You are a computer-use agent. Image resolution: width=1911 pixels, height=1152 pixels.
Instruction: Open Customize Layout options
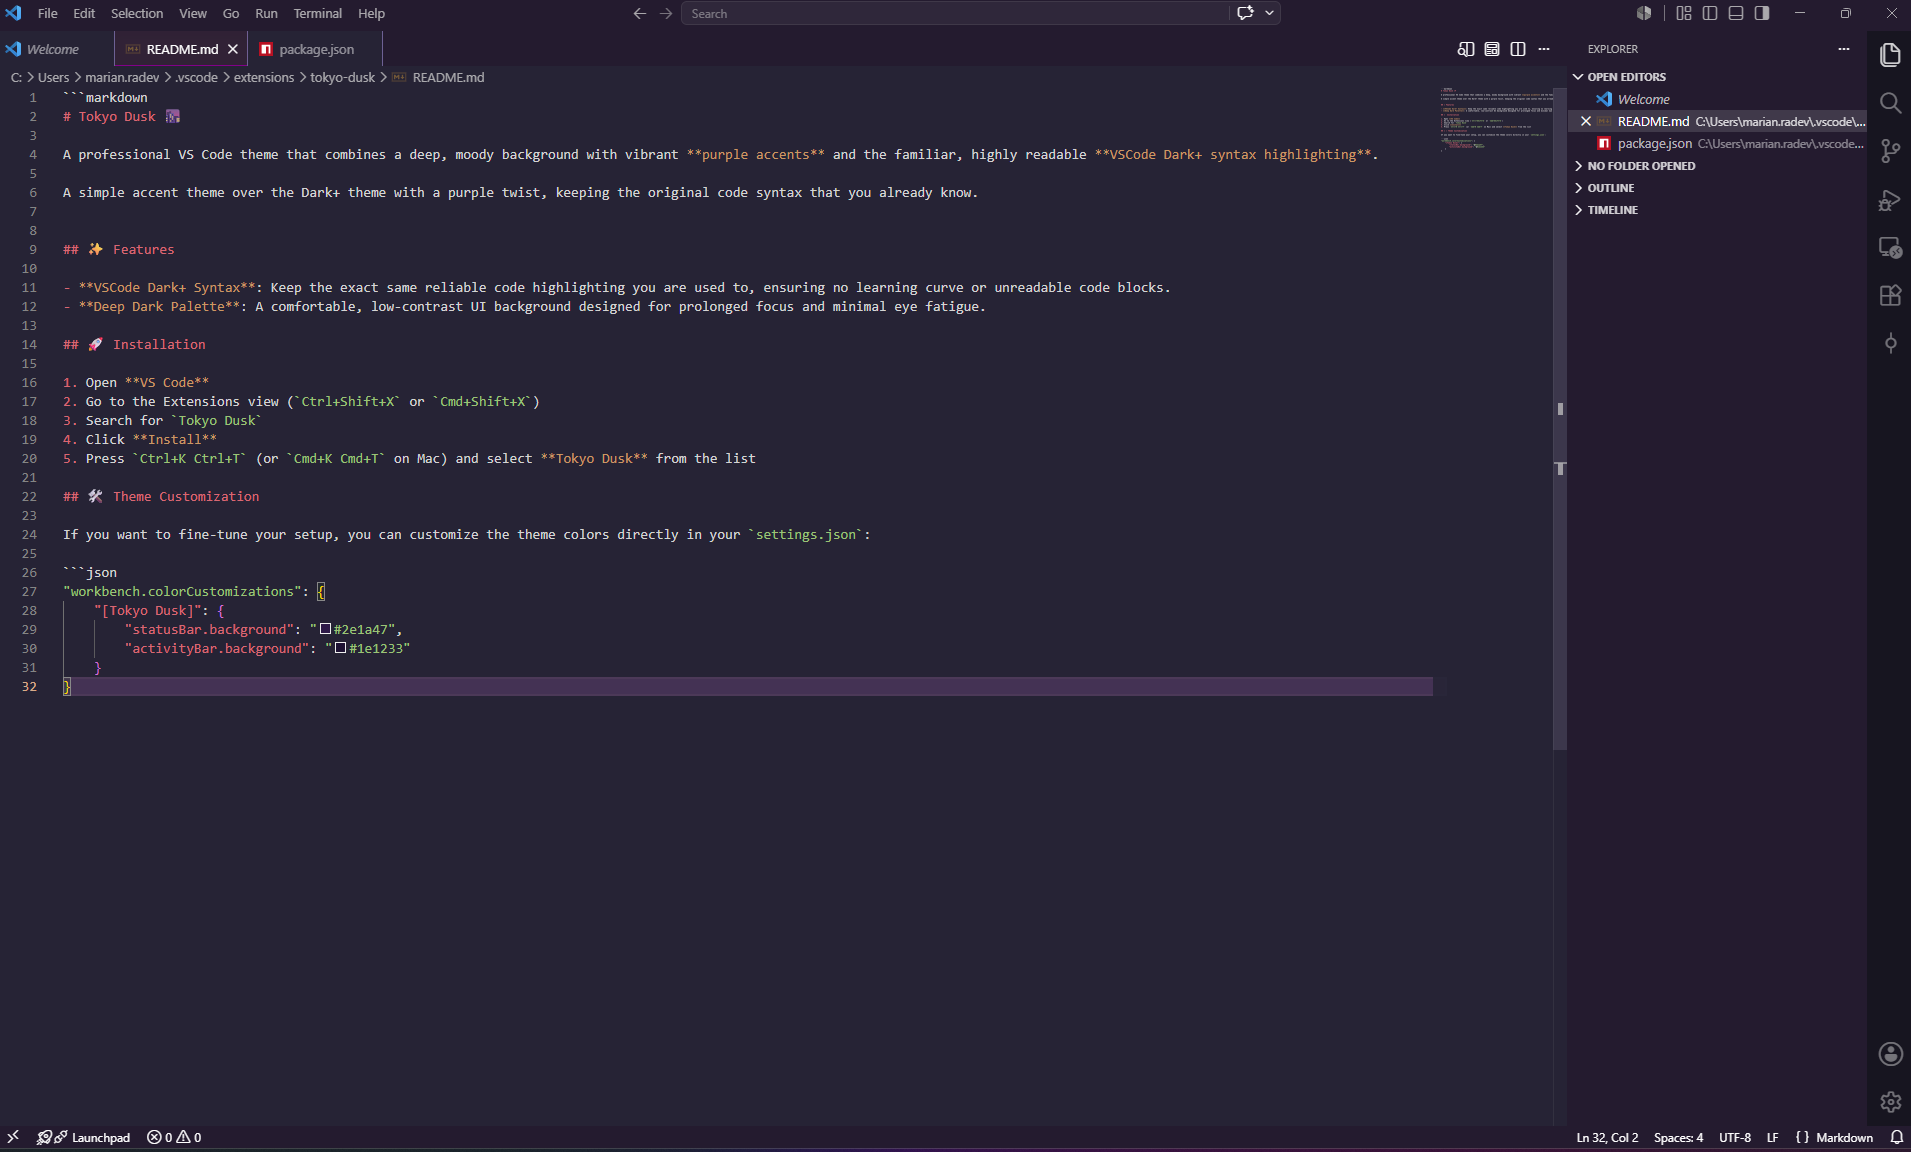click(1684, 13)
